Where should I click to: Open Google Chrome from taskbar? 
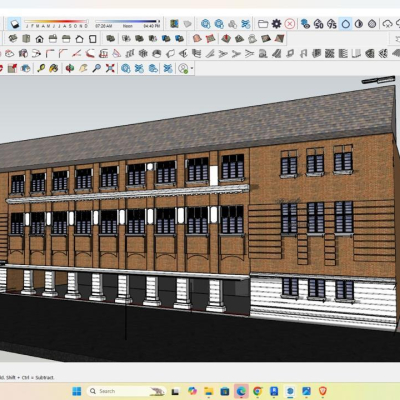(257, 391)
